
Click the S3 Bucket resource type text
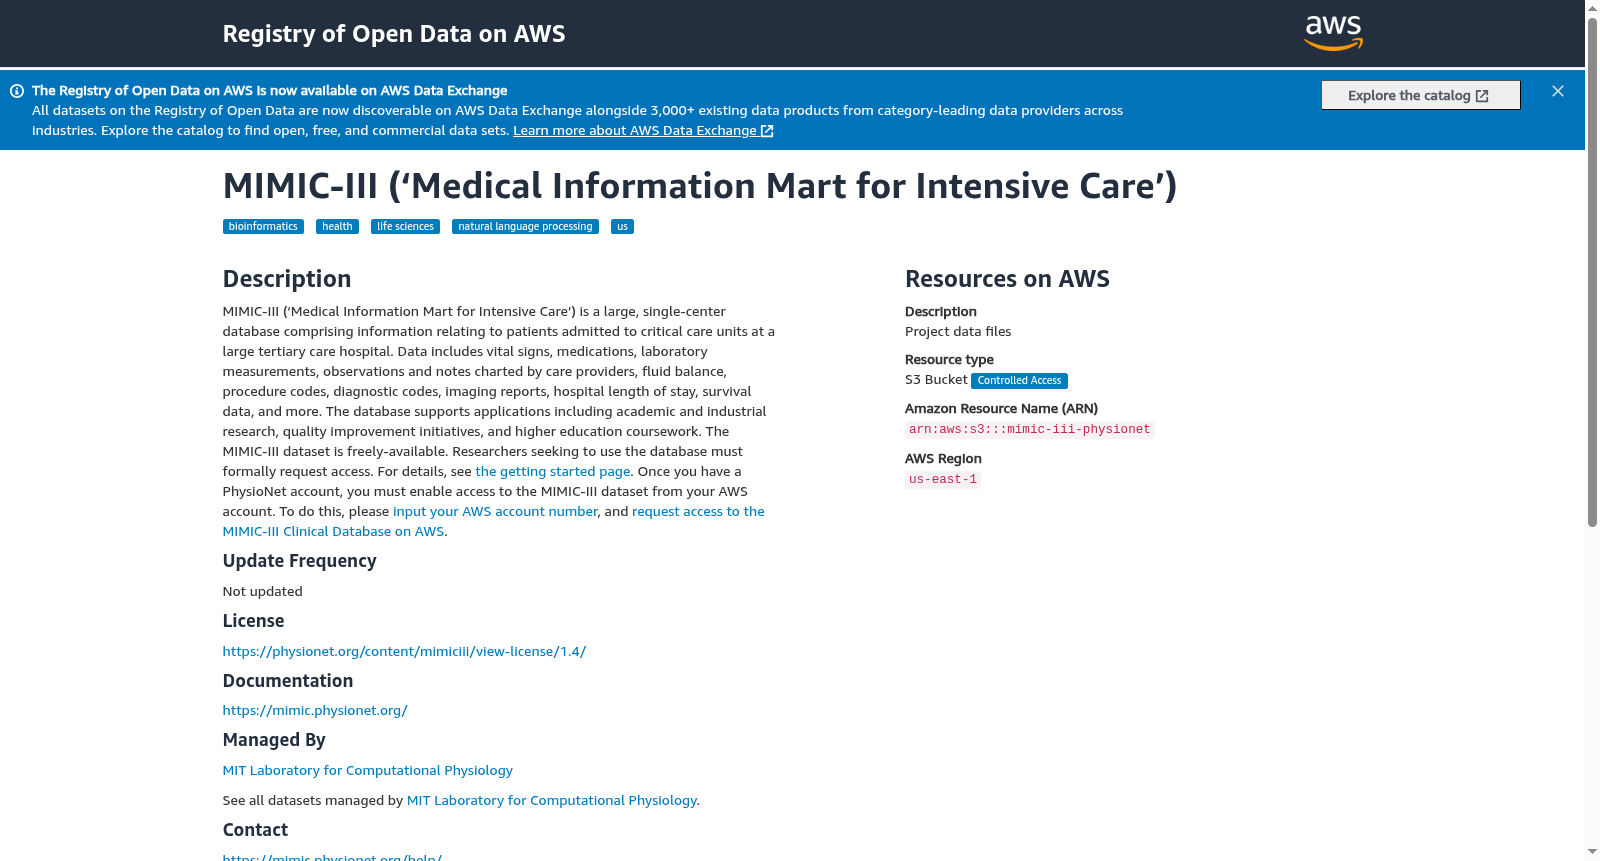coord(936,380)
